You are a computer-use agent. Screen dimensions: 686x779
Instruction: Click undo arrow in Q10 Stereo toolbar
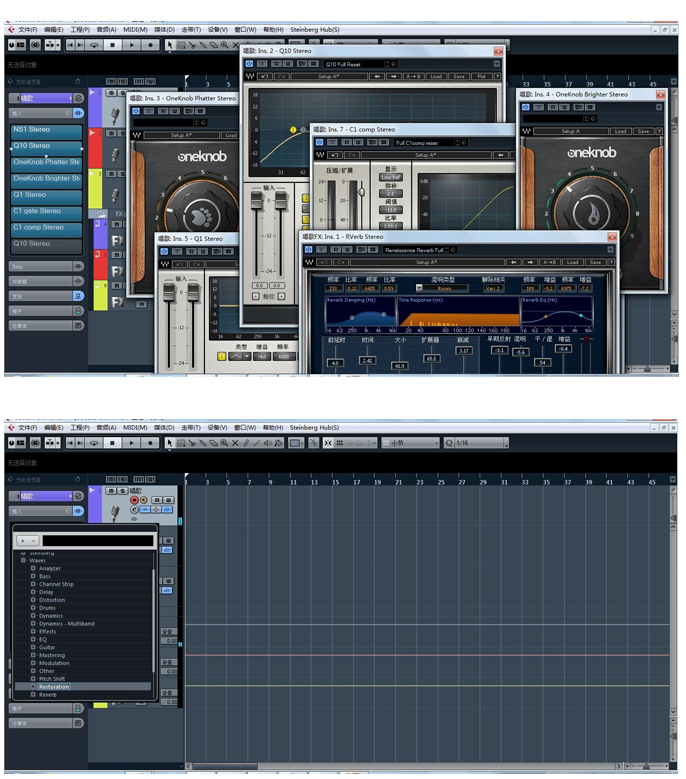click(x=264, y=76)
